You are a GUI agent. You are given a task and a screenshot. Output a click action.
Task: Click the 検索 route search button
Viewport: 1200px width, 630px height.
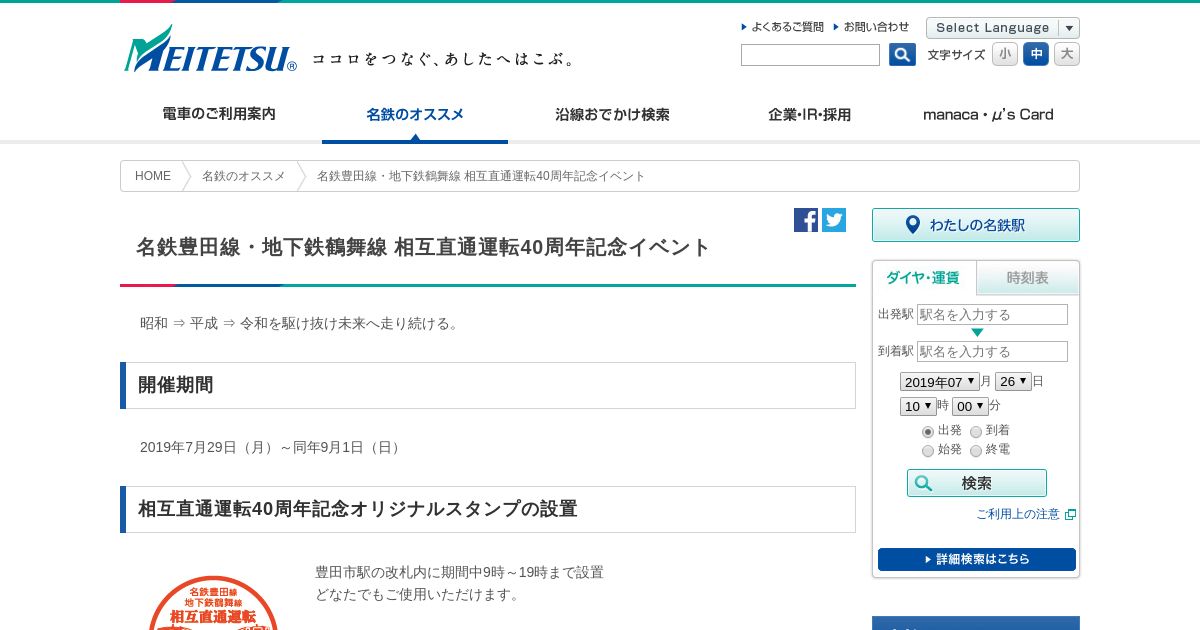pos(977,483)
